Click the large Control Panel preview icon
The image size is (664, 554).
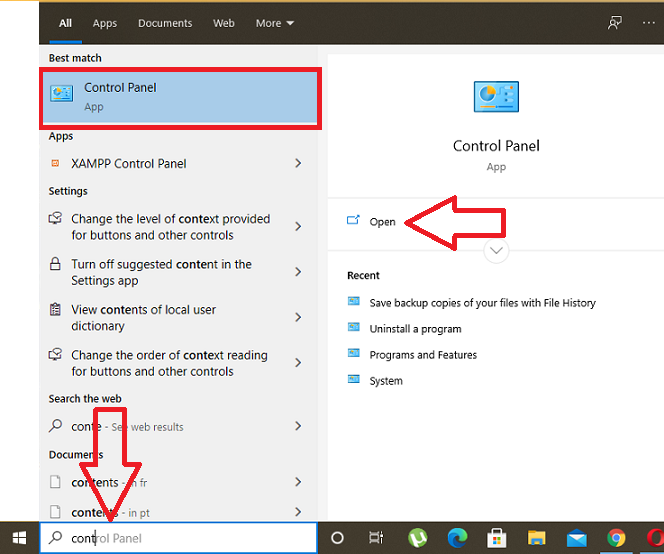[x=496, y=97]
